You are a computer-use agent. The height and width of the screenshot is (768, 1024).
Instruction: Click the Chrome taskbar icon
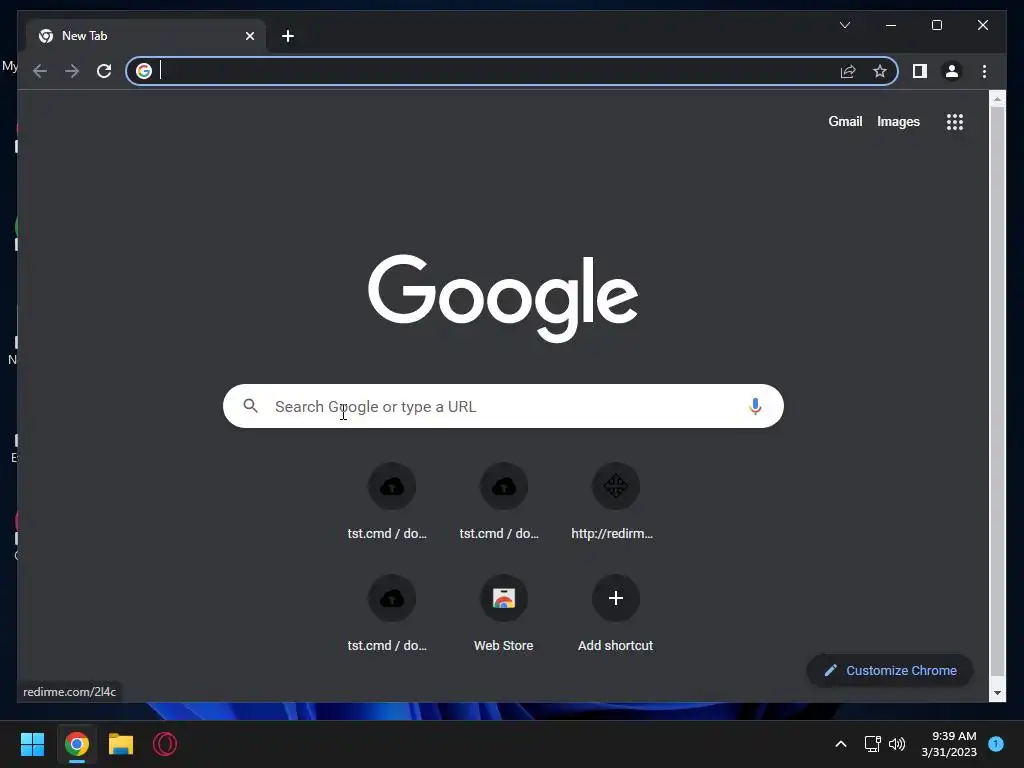(x=76, y=744)
